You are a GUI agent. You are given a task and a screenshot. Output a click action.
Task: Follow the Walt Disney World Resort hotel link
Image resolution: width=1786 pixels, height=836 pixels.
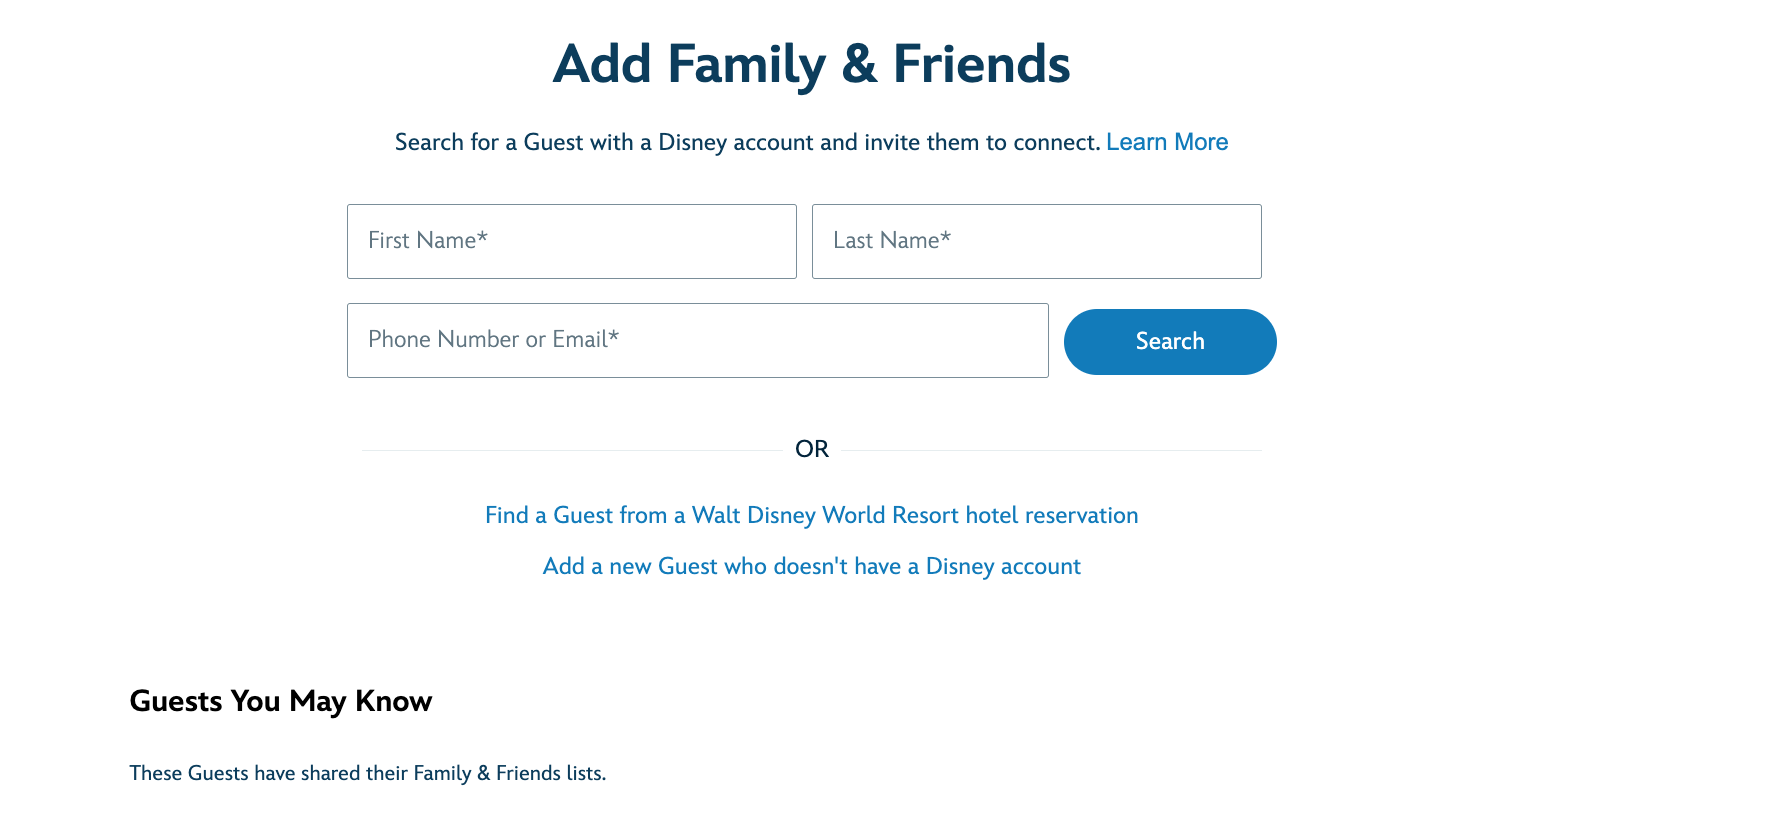click(811, 515)
